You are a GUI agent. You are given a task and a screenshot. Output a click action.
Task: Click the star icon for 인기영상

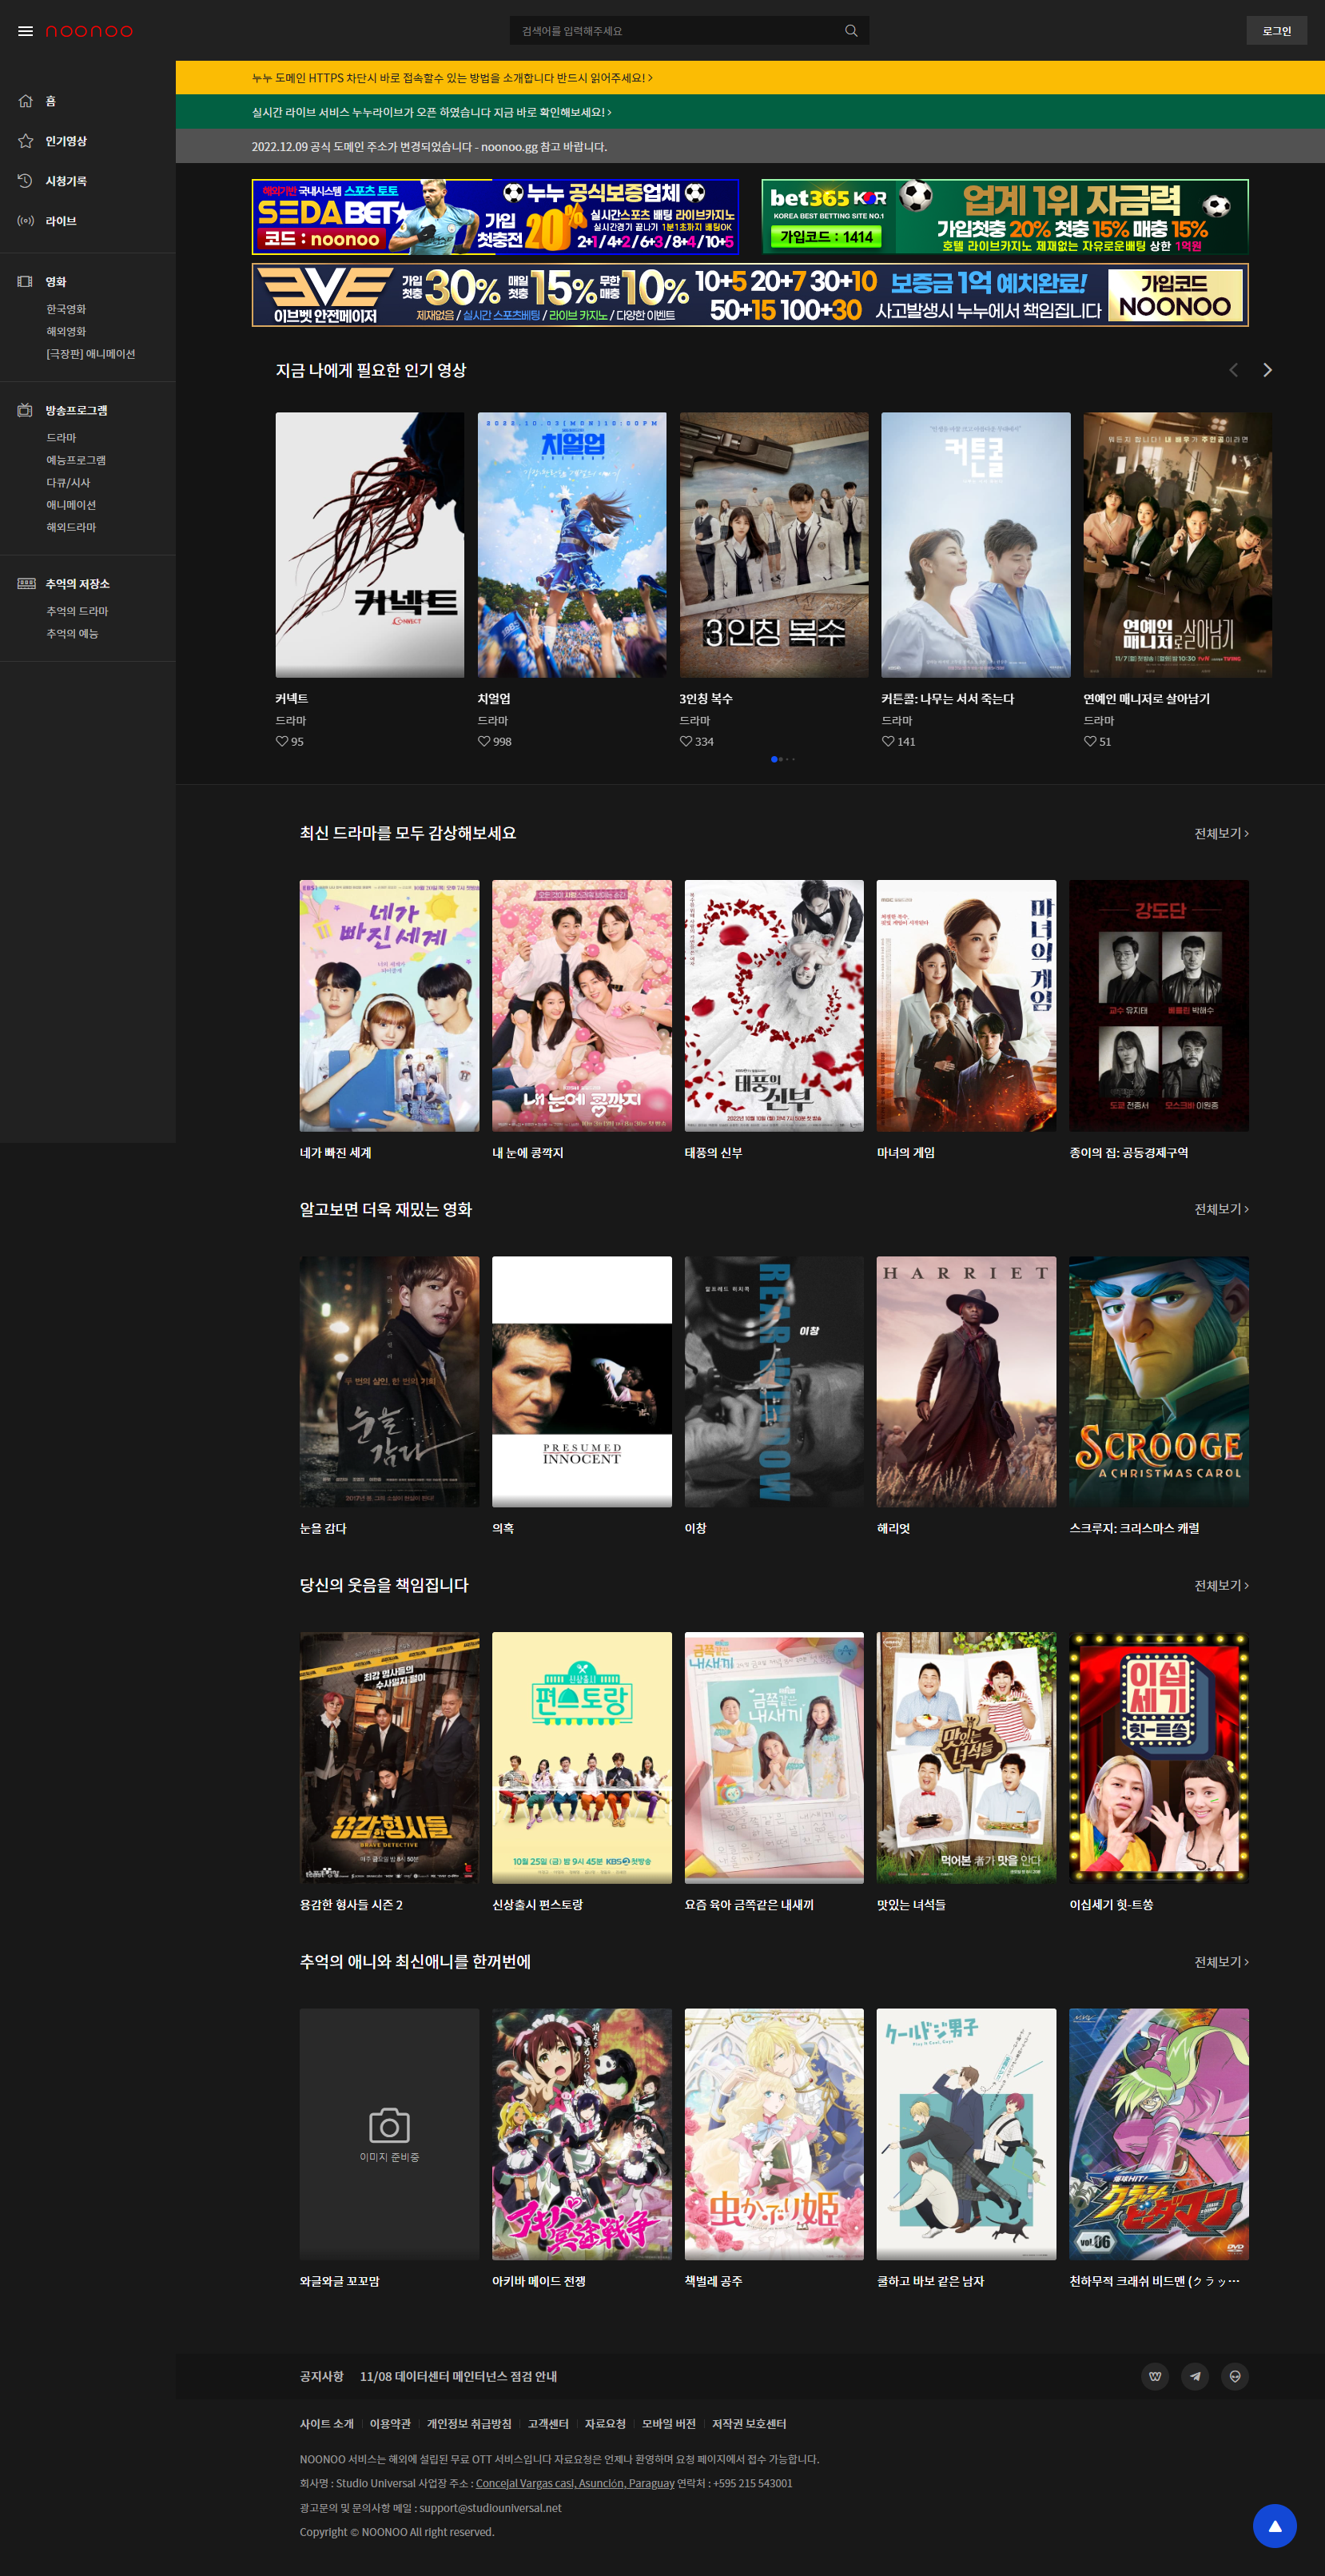(x=25, y=141)
